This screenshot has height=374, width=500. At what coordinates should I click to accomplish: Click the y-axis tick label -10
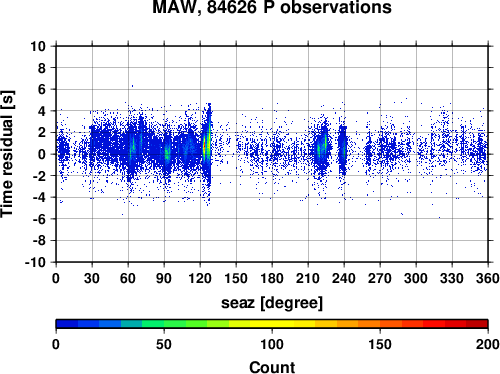click(35, 262)
